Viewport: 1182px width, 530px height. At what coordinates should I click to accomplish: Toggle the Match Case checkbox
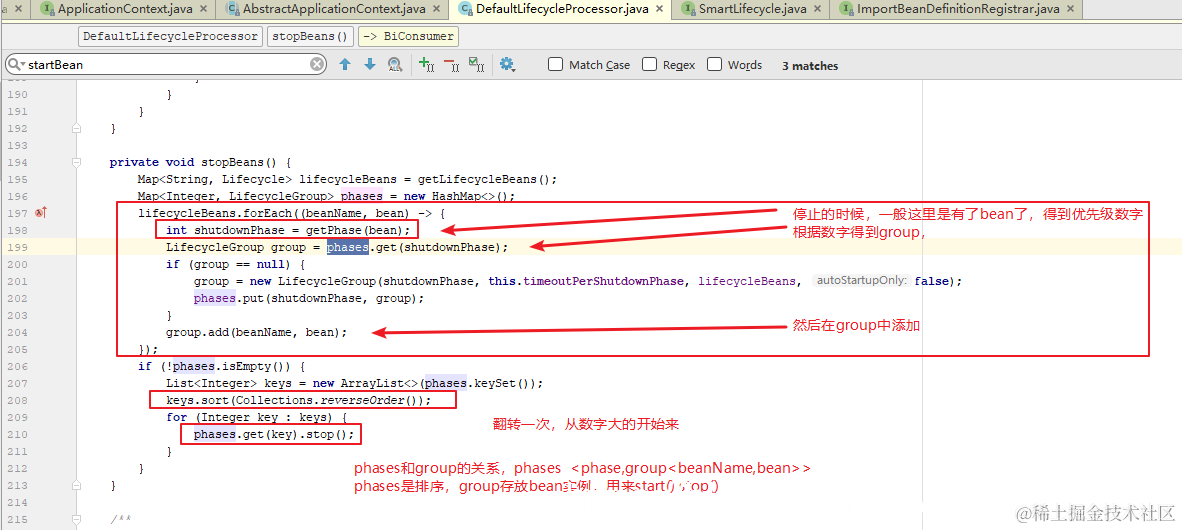pyautogui.click(x=556, y=65)
